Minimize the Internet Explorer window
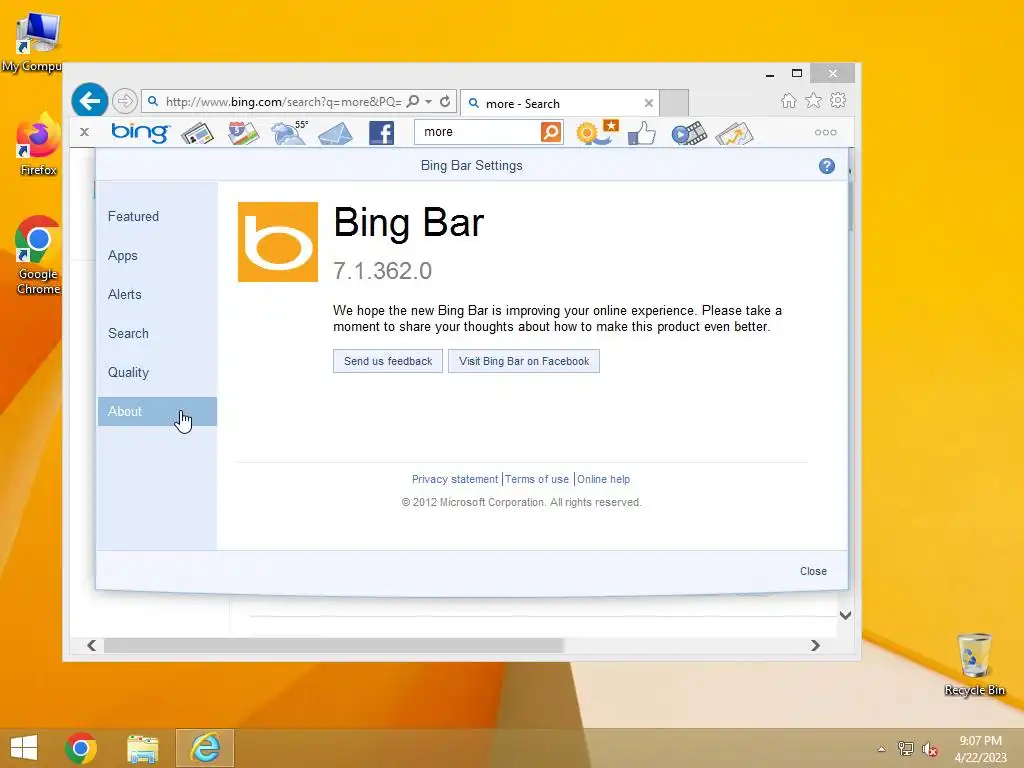 (x=770, y=74)
